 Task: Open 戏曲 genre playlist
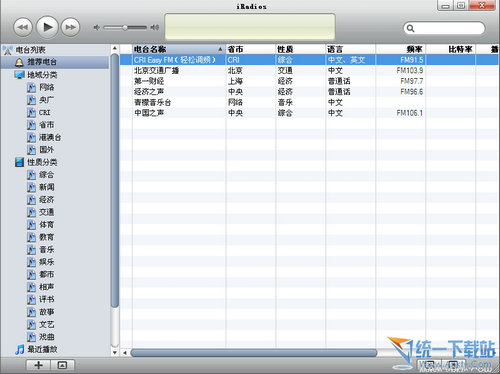point(47,337)
